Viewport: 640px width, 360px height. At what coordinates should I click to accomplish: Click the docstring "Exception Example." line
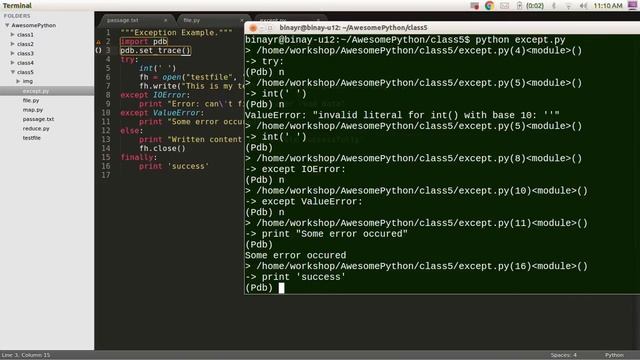click(x=176, y=33)
